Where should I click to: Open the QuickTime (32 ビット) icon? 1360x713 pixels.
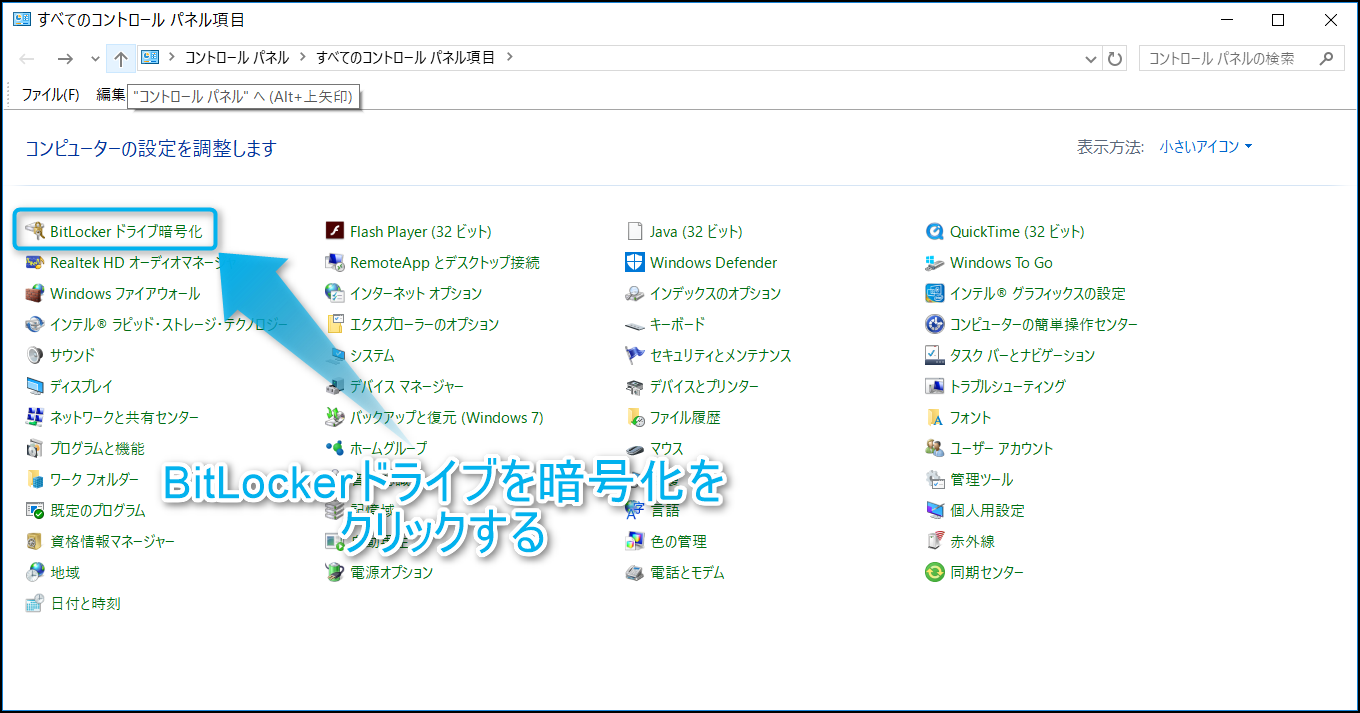[x=934, y=232]
